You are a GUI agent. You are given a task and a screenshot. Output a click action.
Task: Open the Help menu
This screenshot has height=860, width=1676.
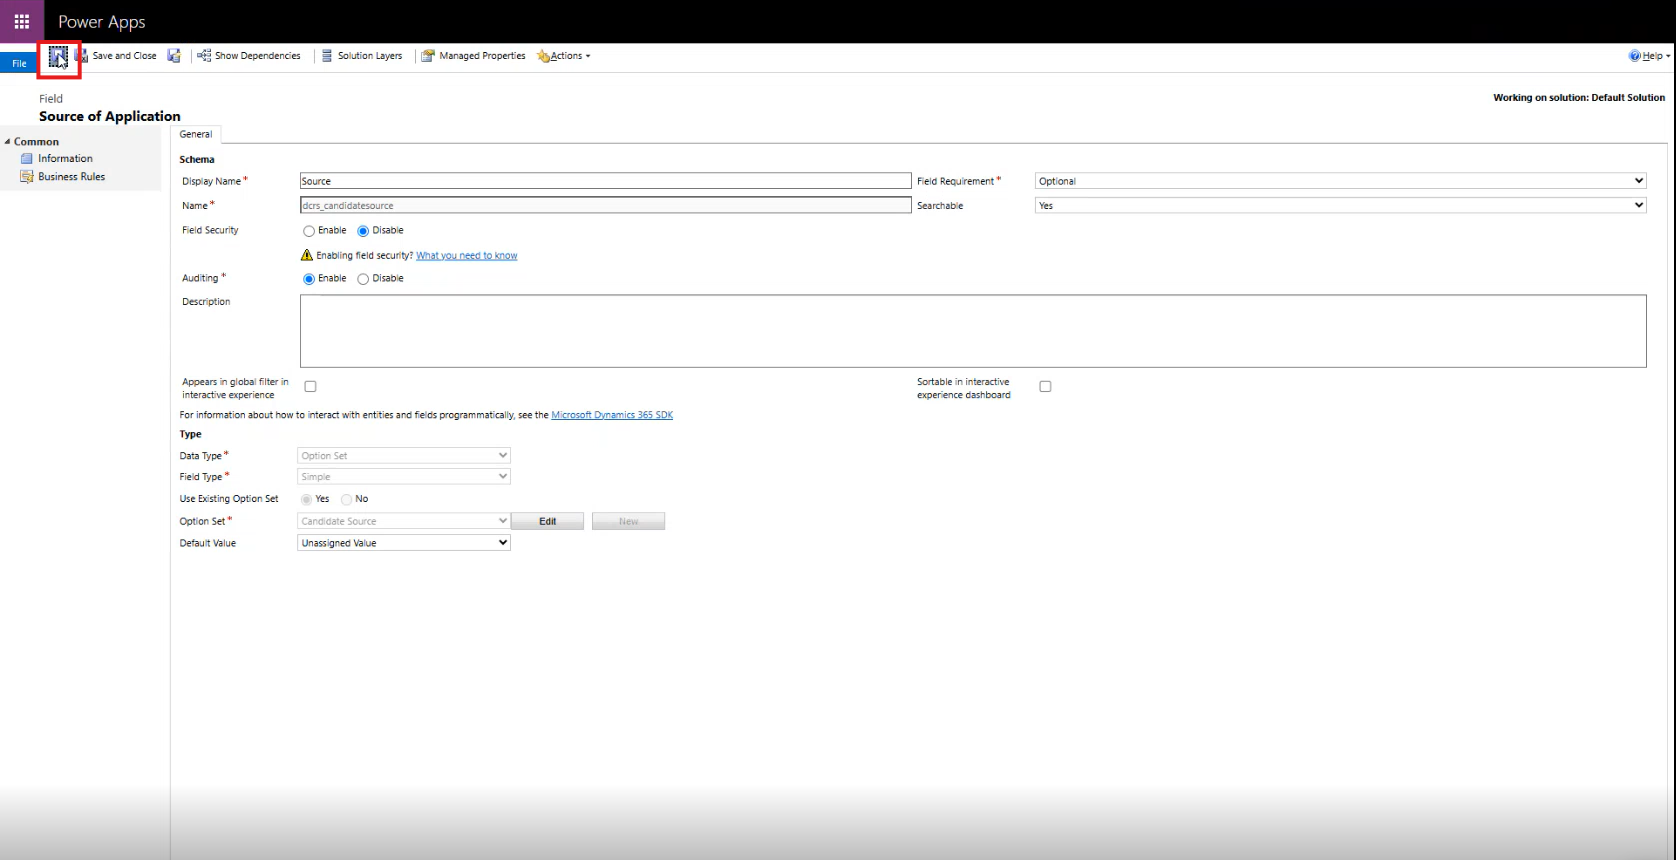(1648, 56)
